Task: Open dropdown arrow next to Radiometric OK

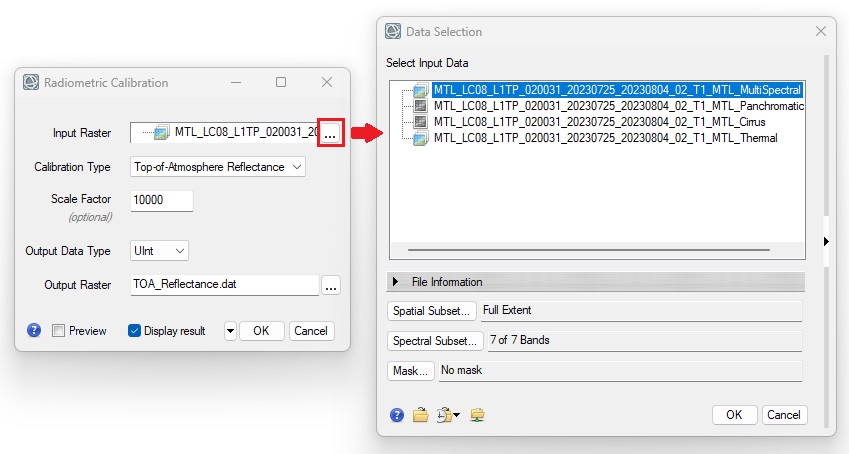Action: pyautogui.click(x=230, y=331)
